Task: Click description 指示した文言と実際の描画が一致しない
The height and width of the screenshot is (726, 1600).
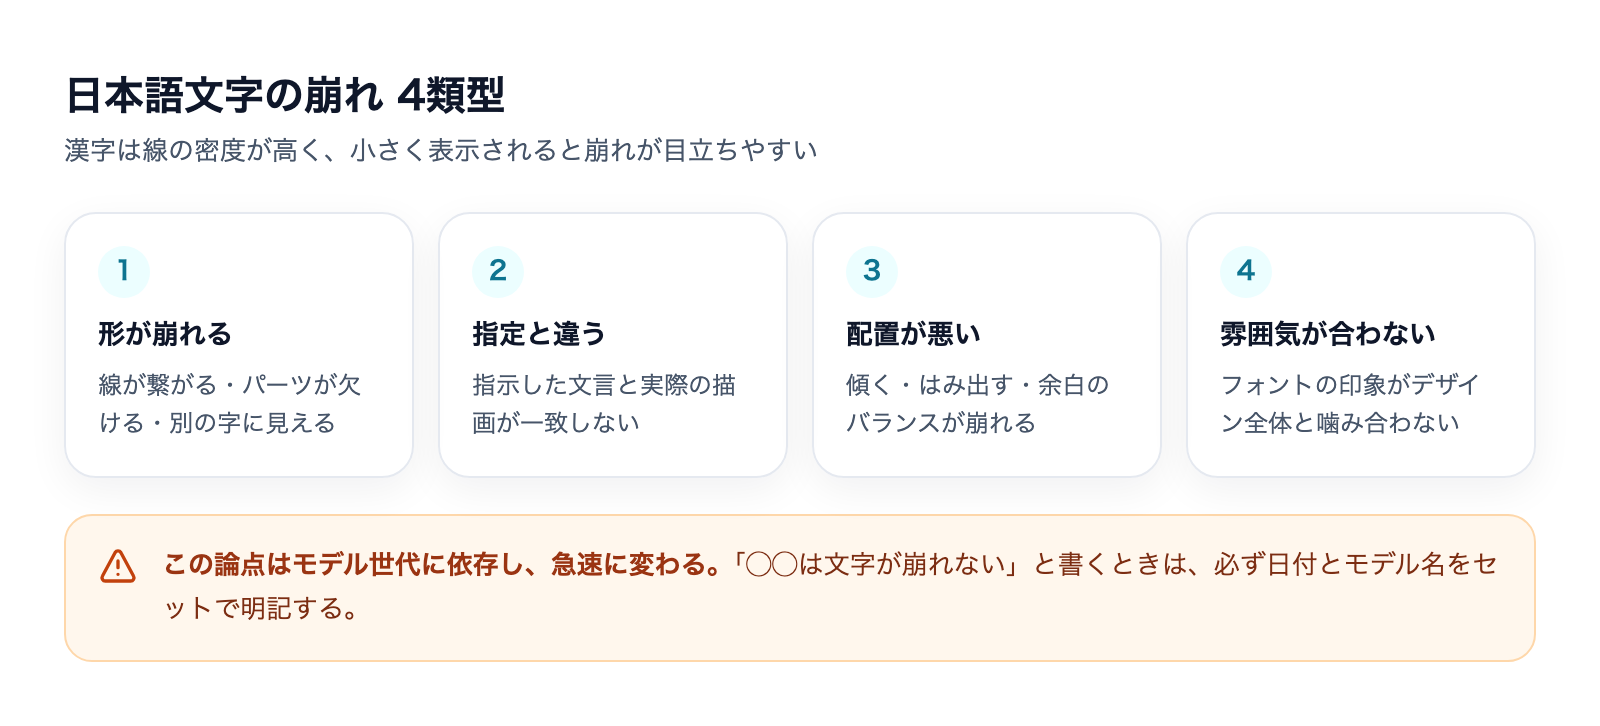Action: click(x=604, y=404)
